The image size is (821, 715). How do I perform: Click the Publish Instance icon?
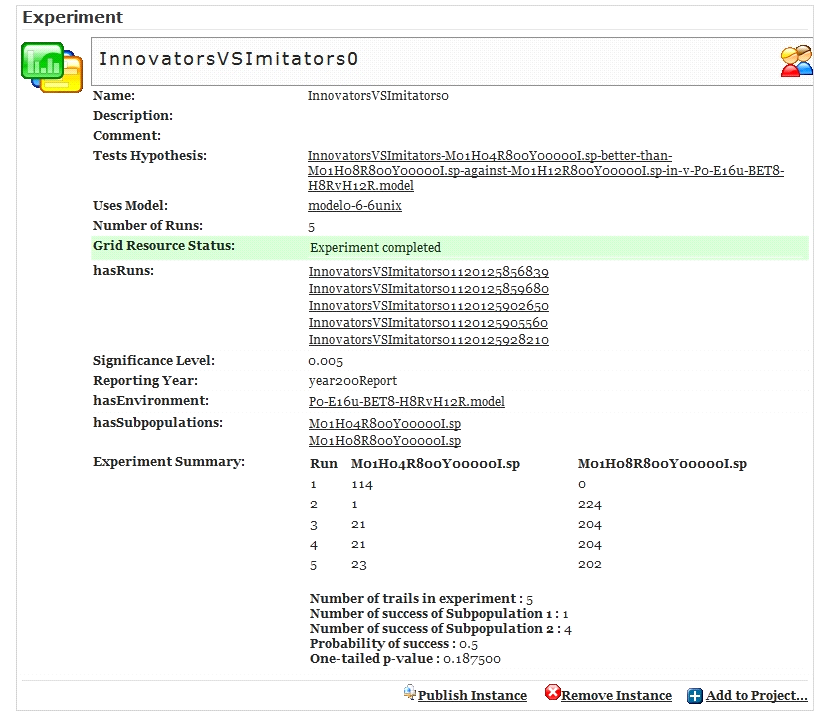[410, 693]
